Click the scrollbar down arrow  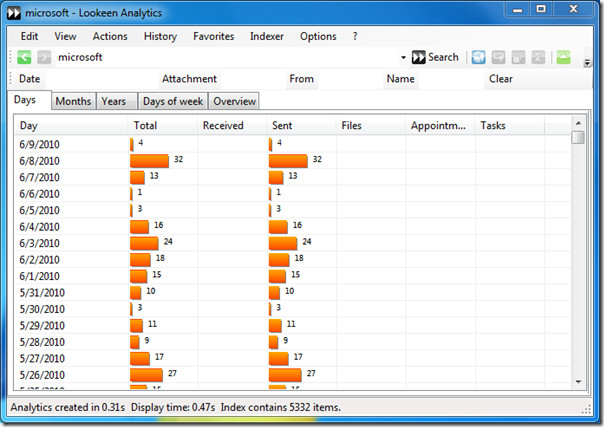pos(578,382)
